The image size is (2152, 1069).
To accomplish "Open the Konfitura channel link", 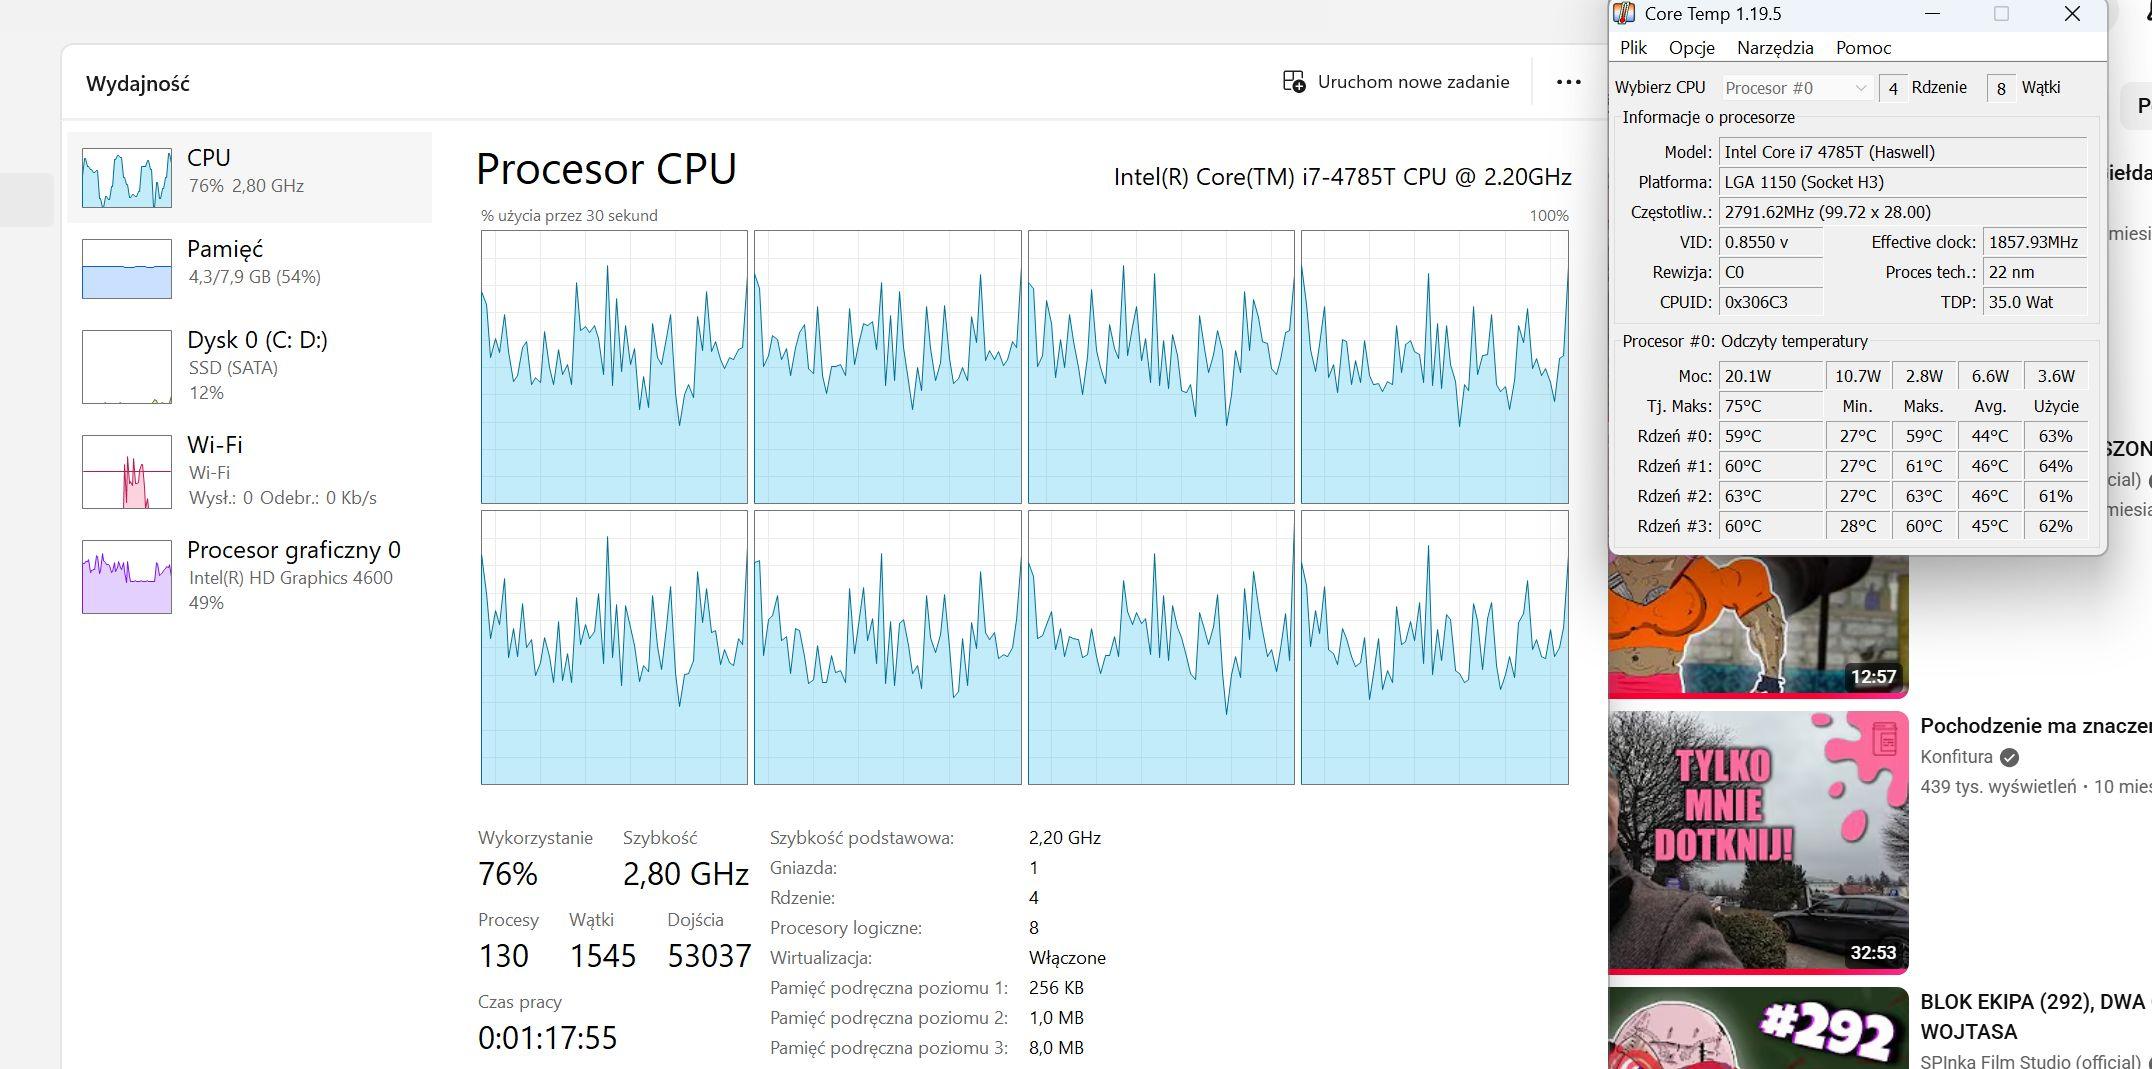I will [1957, 757].
